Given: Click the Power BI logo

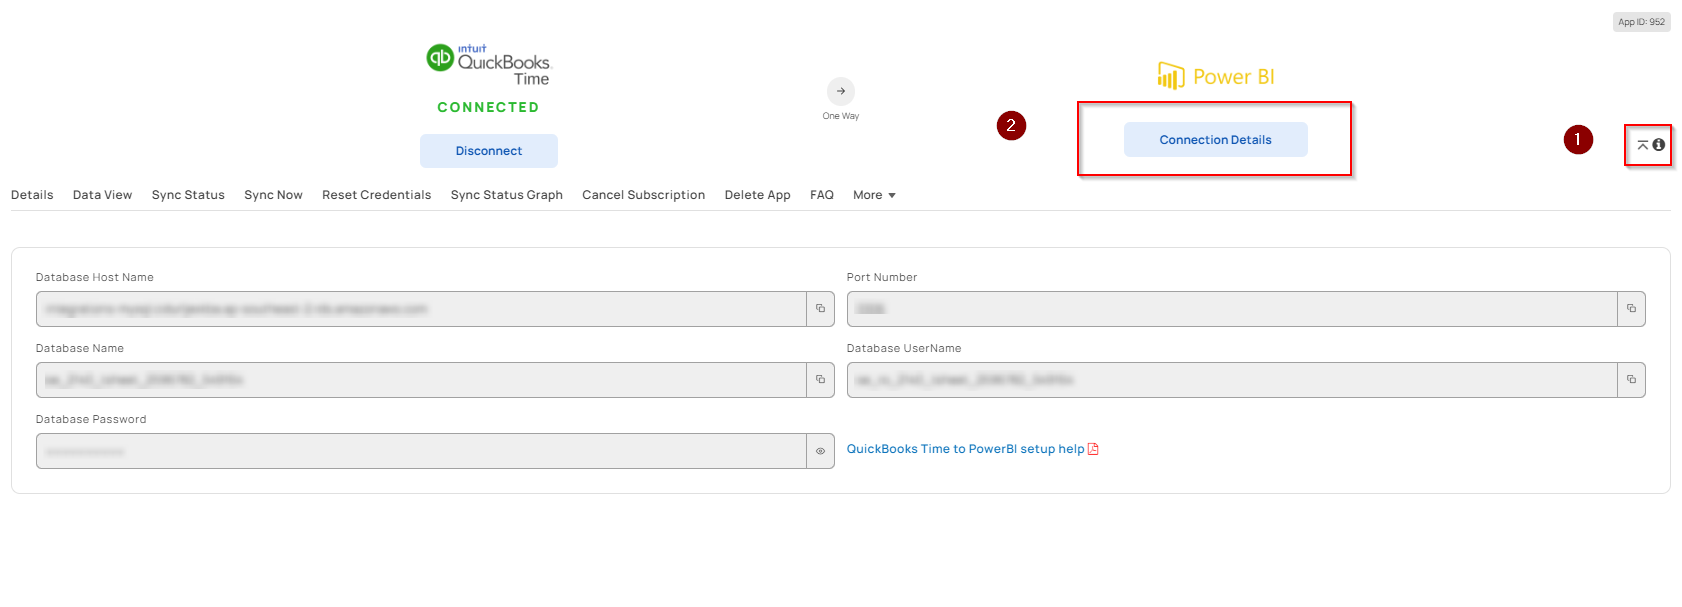Looking at the screenshot, I should click(1216, 76).
